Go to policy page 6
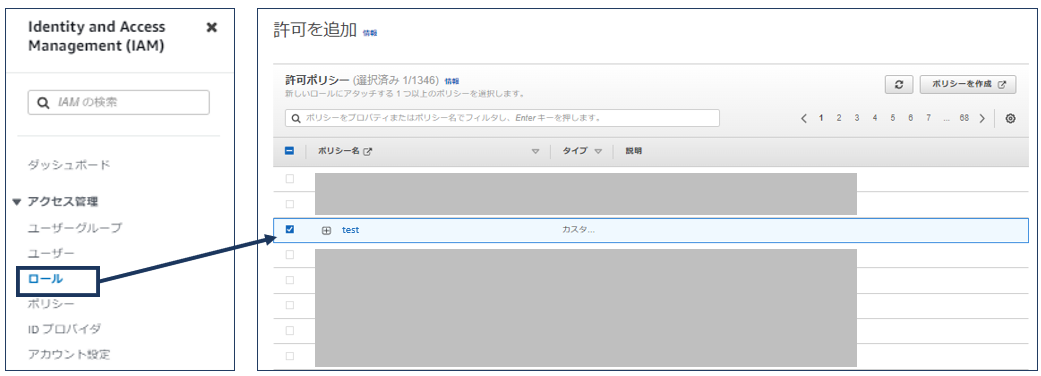Viewport: 1041px width, 376px height. (910, 118)
